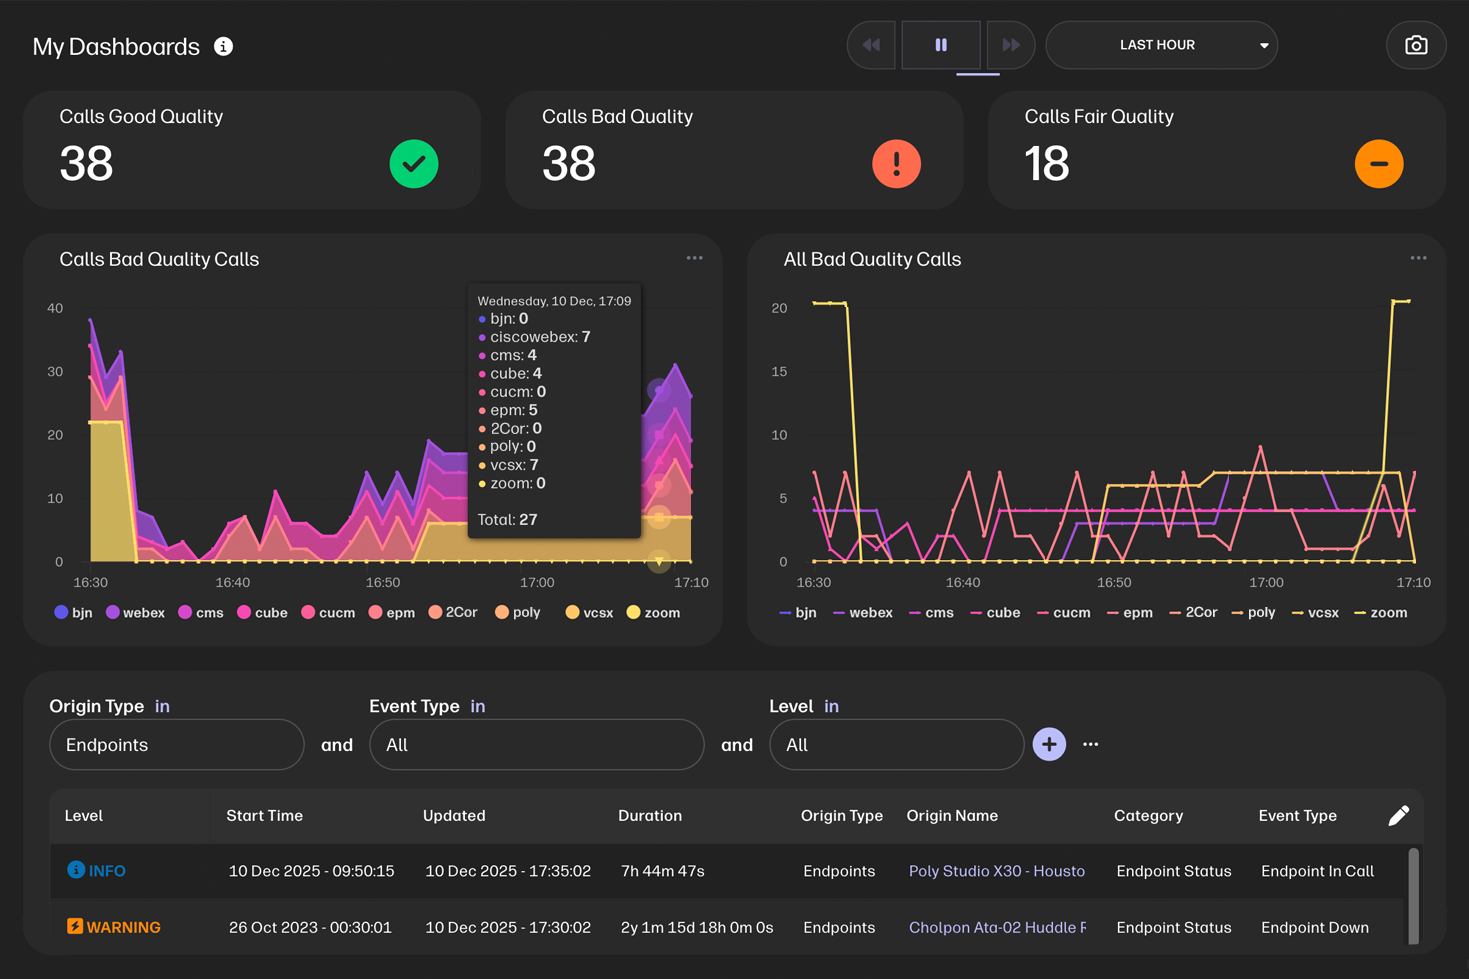
Task: Take a snapshot with the camera icon
Action: [1415, 46]
